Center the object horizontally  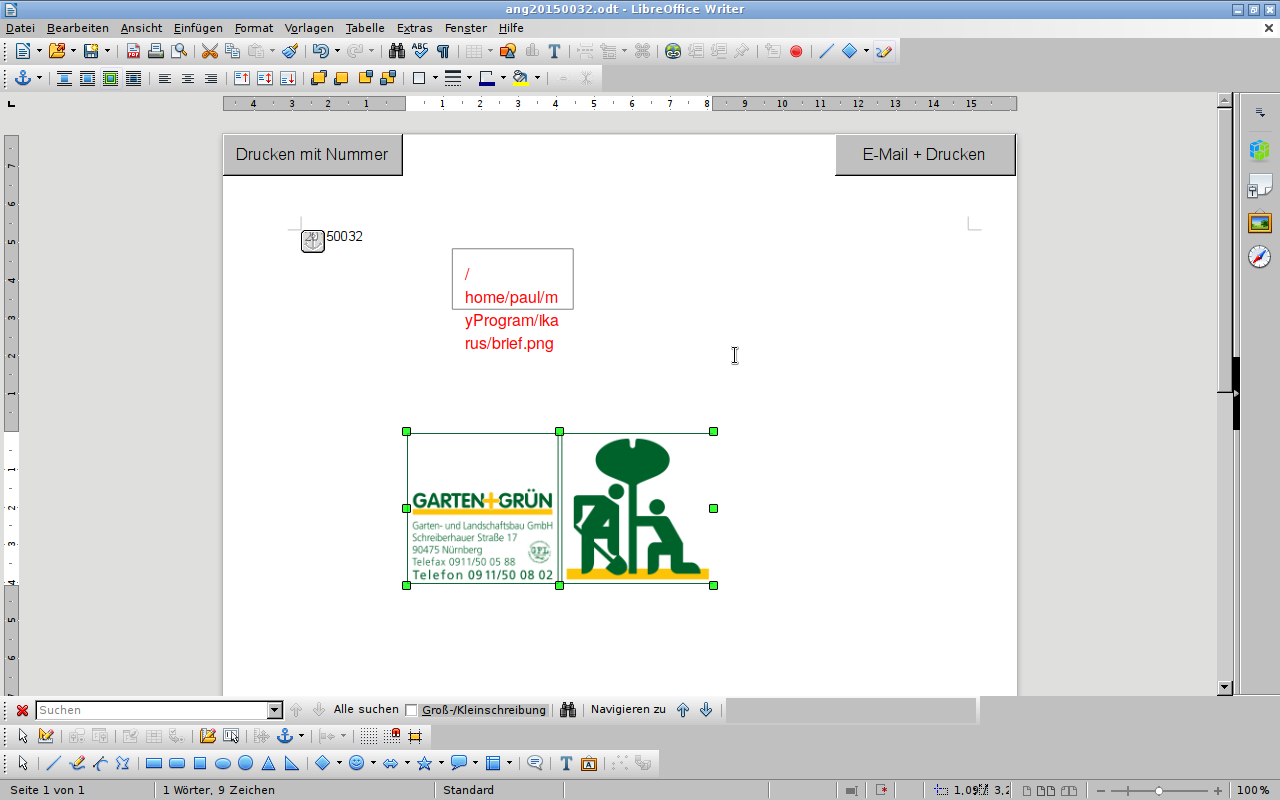pos(188,78)
